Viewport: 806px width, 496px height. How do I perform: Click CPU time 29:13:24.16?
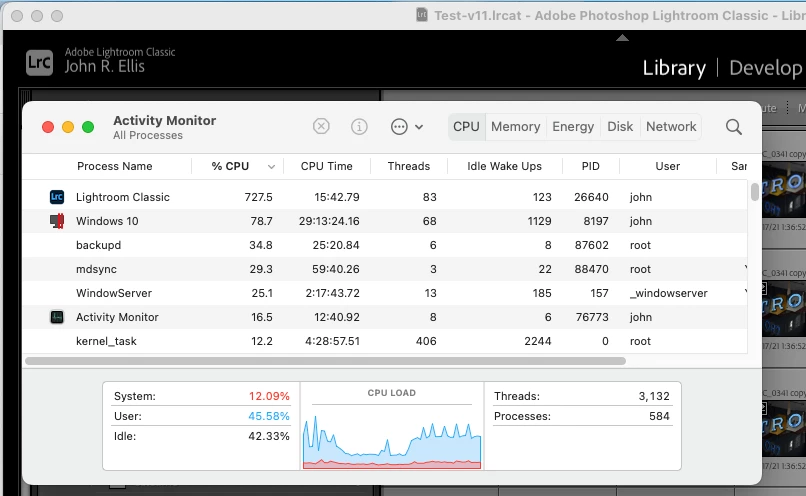click(329, 221)
